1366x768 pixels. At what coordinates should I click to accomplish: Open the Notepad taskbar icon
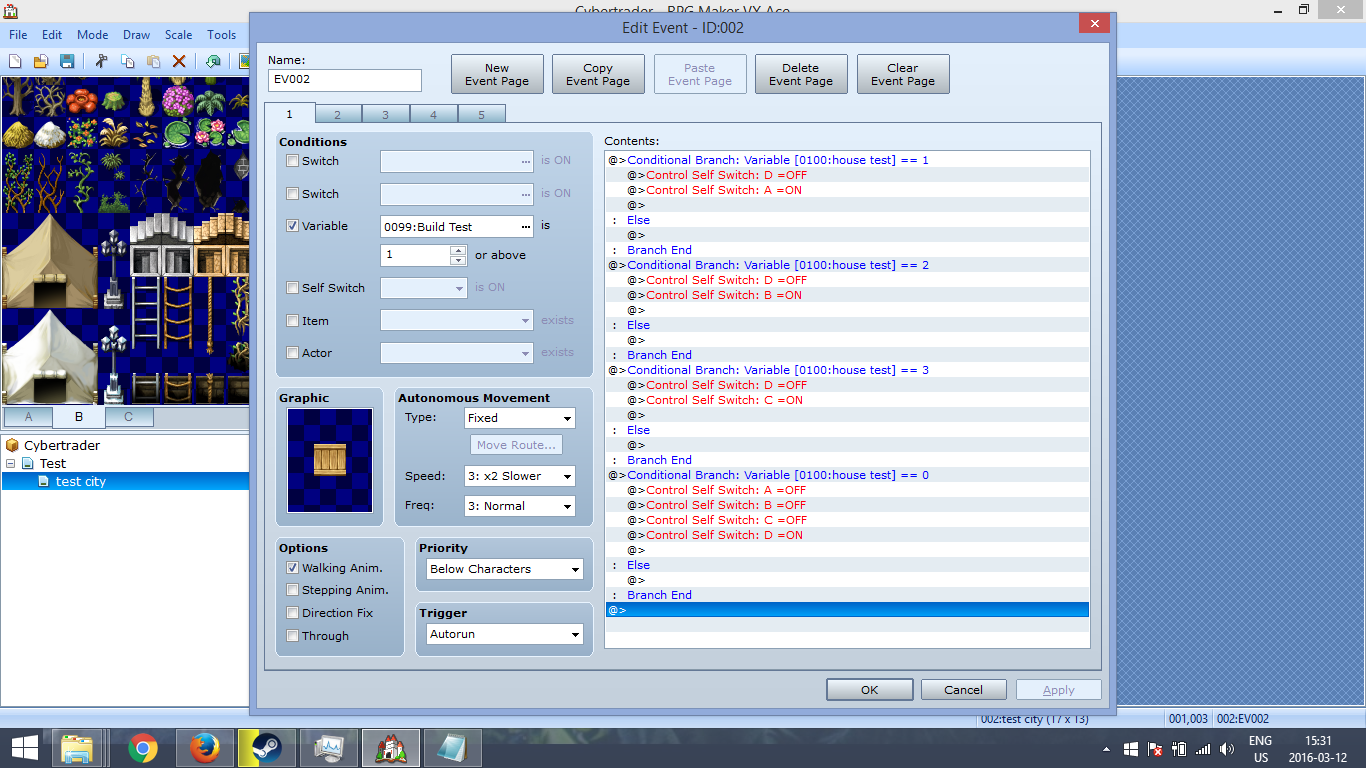coord(452,748)
